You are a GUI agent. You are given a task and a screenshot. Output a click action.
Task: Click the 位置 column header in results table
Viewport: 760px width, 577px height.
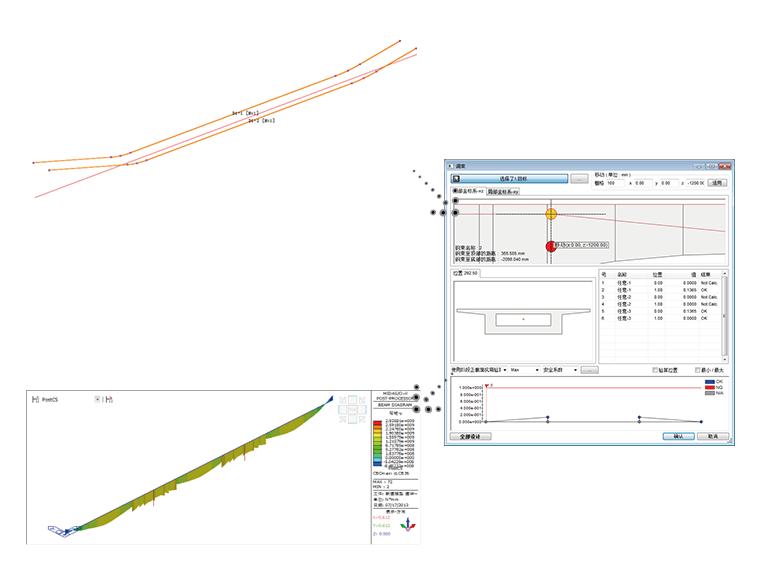[x=657, y=274]
